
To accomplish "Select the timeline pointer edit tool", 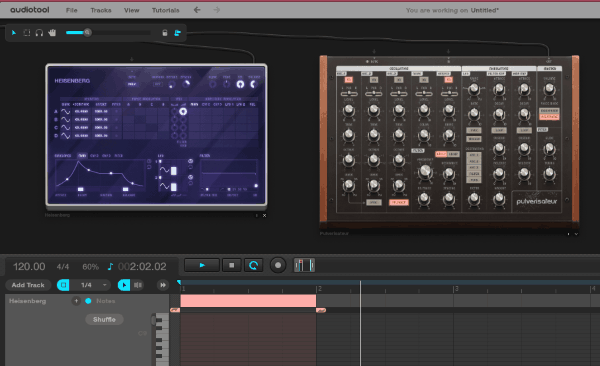I will pyautogui.click(x=124, y=285).
